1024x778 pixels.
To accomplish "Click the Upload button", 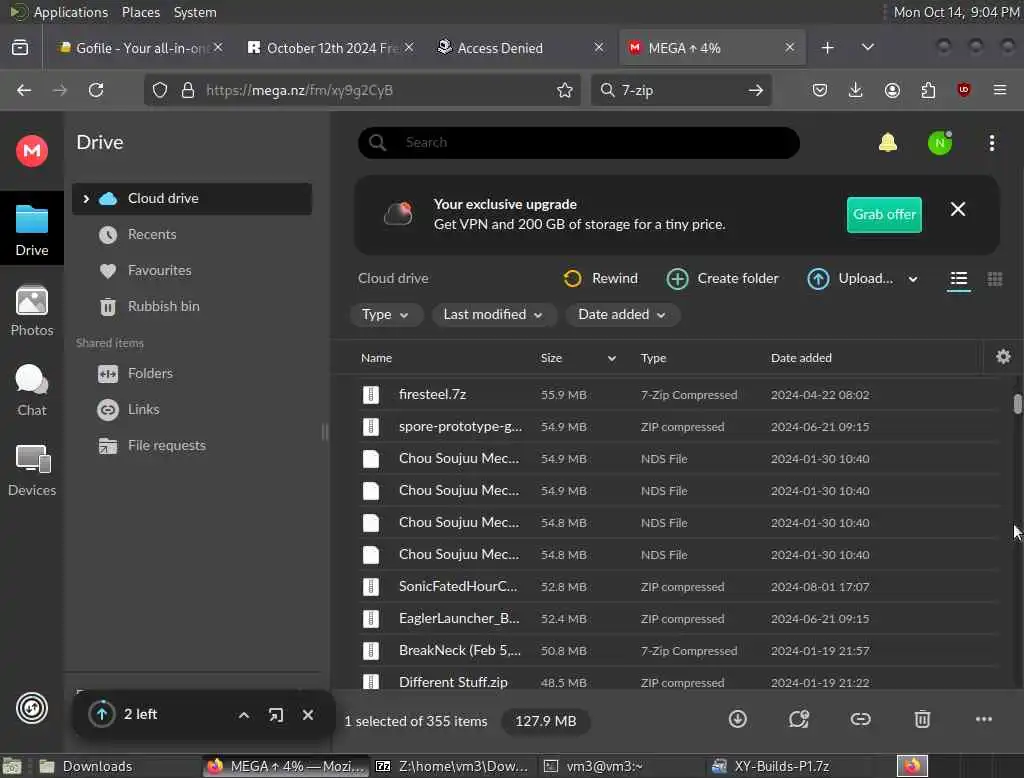I will (x=850, y=279).
